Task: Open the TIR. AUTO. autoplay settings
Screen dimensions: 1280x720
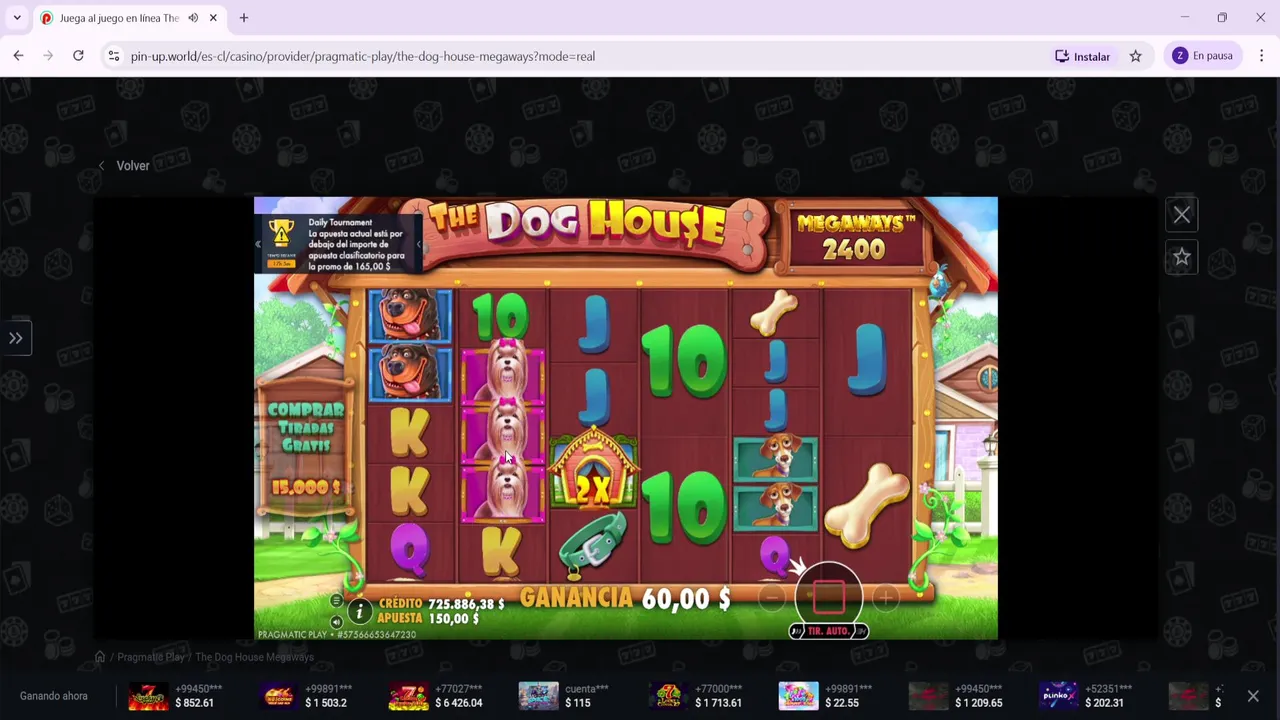Action: [828, 631]
